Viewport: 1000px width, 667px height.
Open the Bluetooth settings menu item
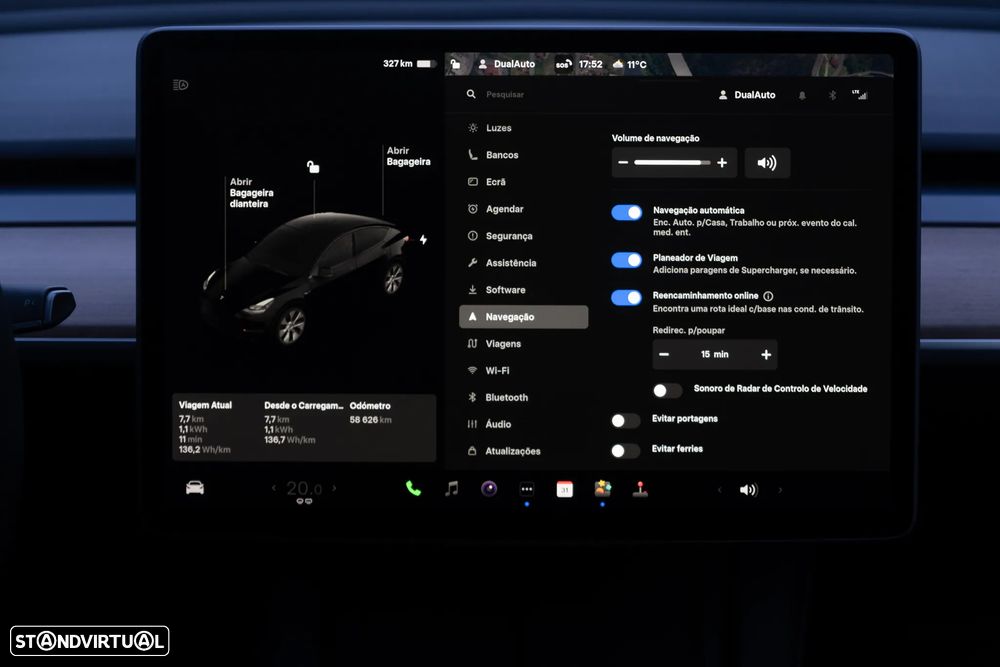524,397
